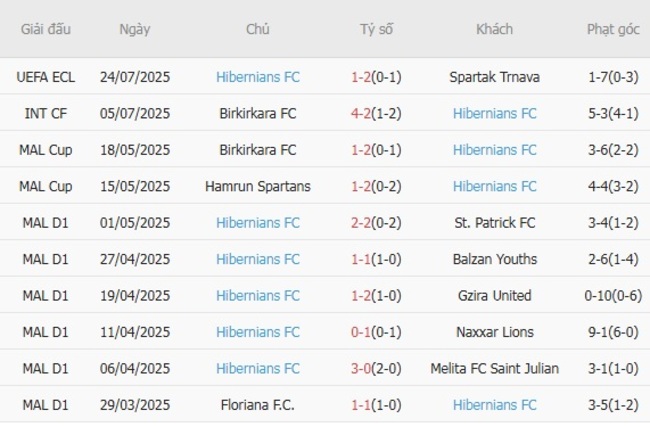Open Gzira United team link
Viewport: 650px width, 427px height.
click(494, 296)
